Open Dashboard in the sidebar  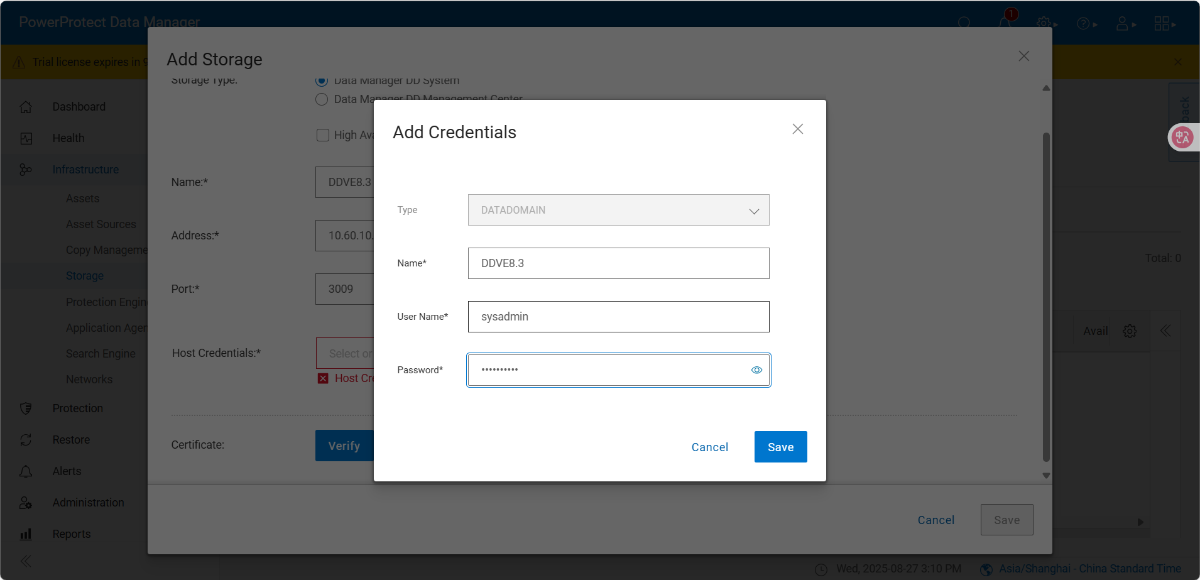coord(79,107)
